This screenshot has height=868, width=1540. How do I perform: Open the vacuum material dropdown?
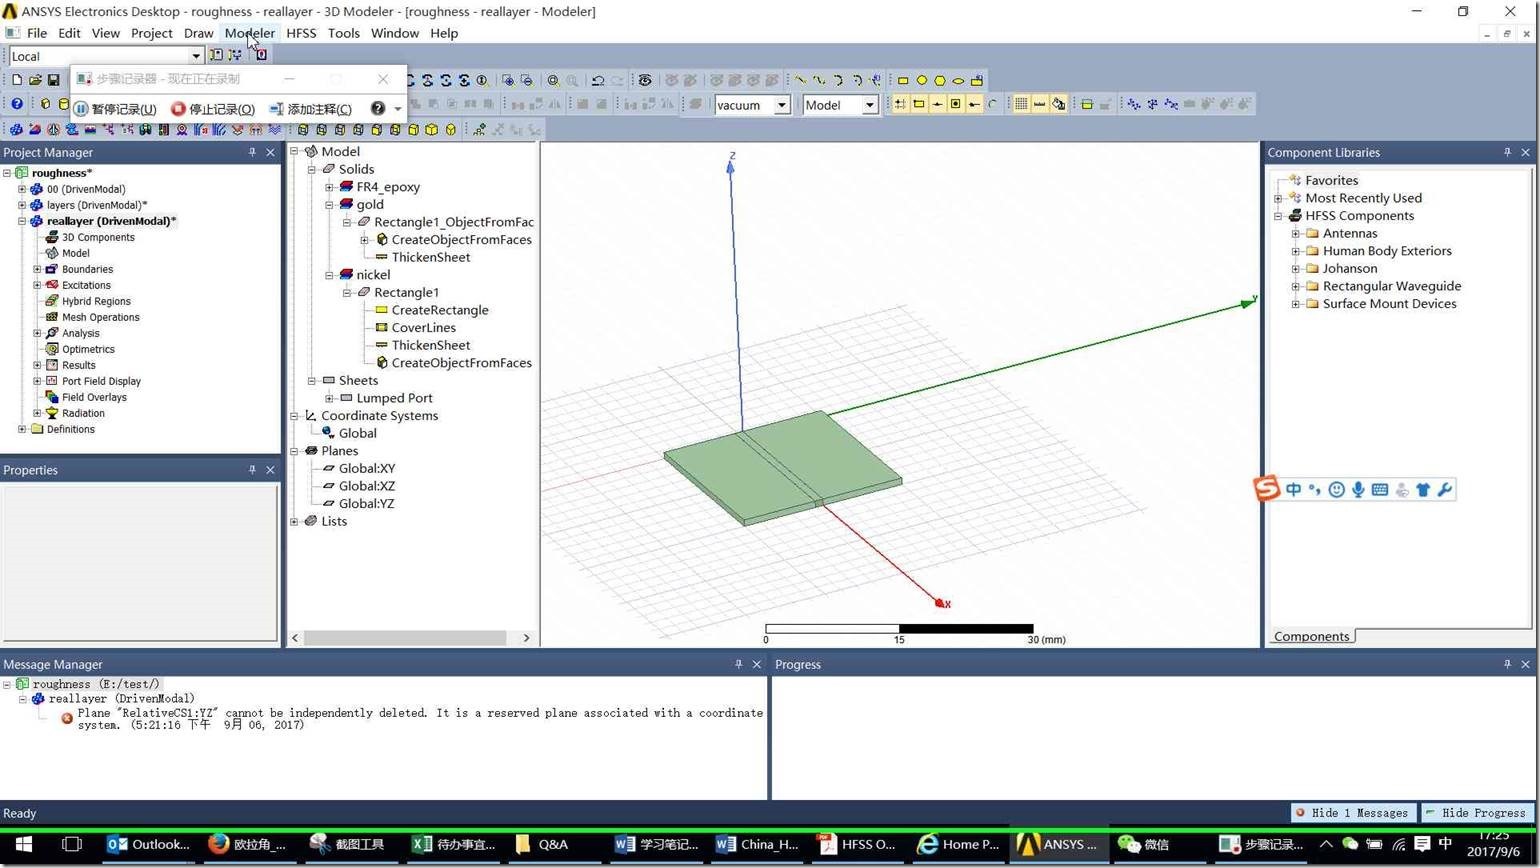pyautogui.click(x=782, y=105)
